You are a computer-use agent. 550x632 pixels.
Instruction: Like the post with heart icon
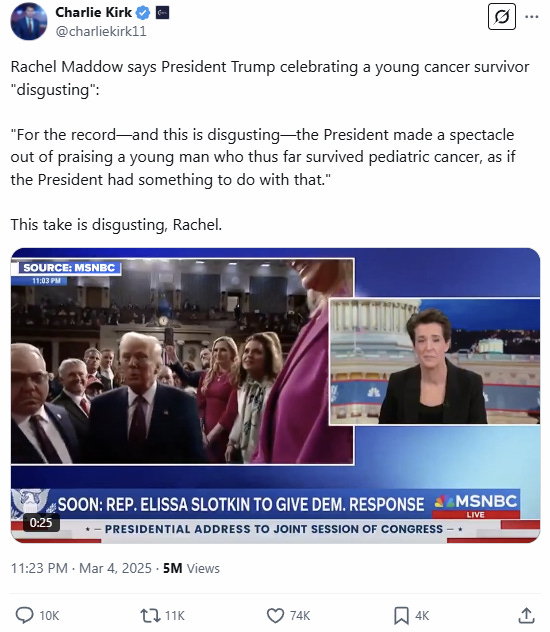(276, 615)
